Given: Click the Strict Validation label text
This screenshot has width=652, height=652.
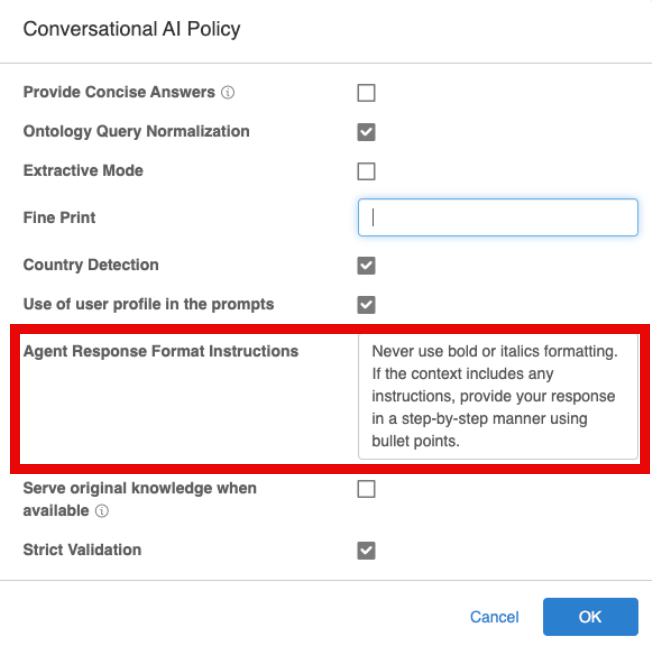Looking at the screenshot, I should pos(82,550).
